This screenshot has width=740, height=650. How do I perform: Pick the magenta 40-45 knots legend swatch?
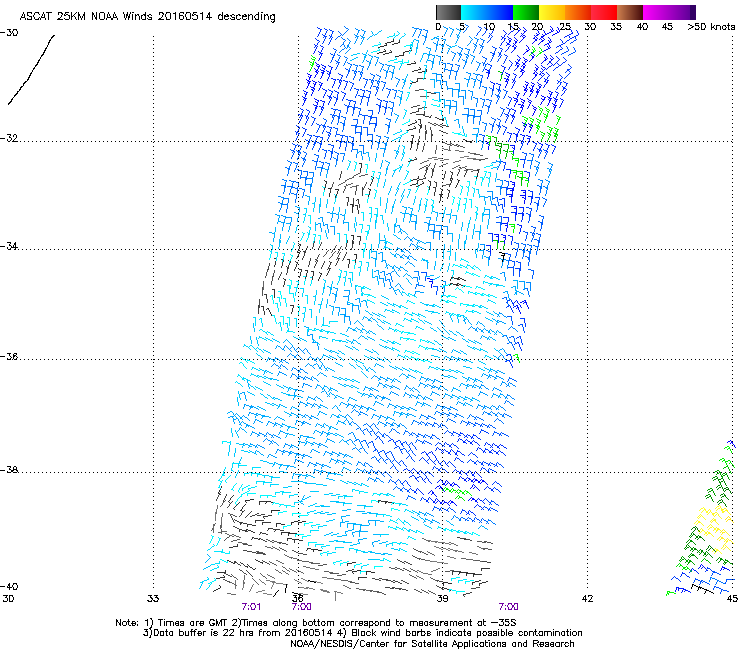tap(656, 12)
